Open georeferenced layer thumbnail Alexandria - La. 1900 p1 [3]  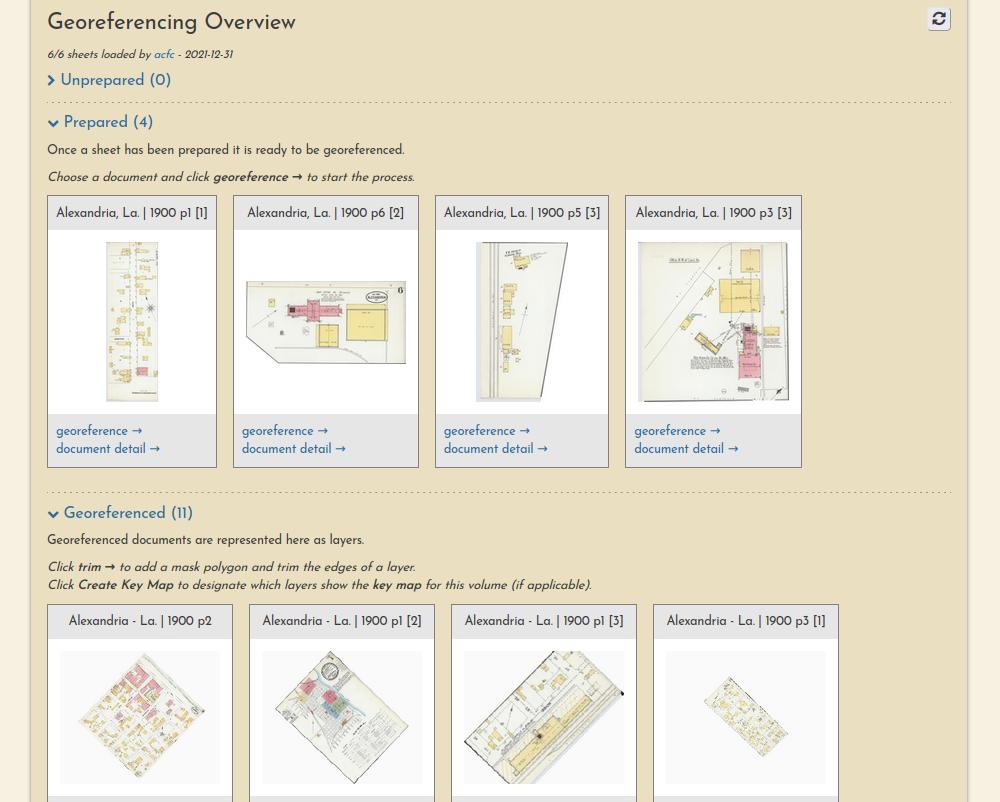(544, 716)
